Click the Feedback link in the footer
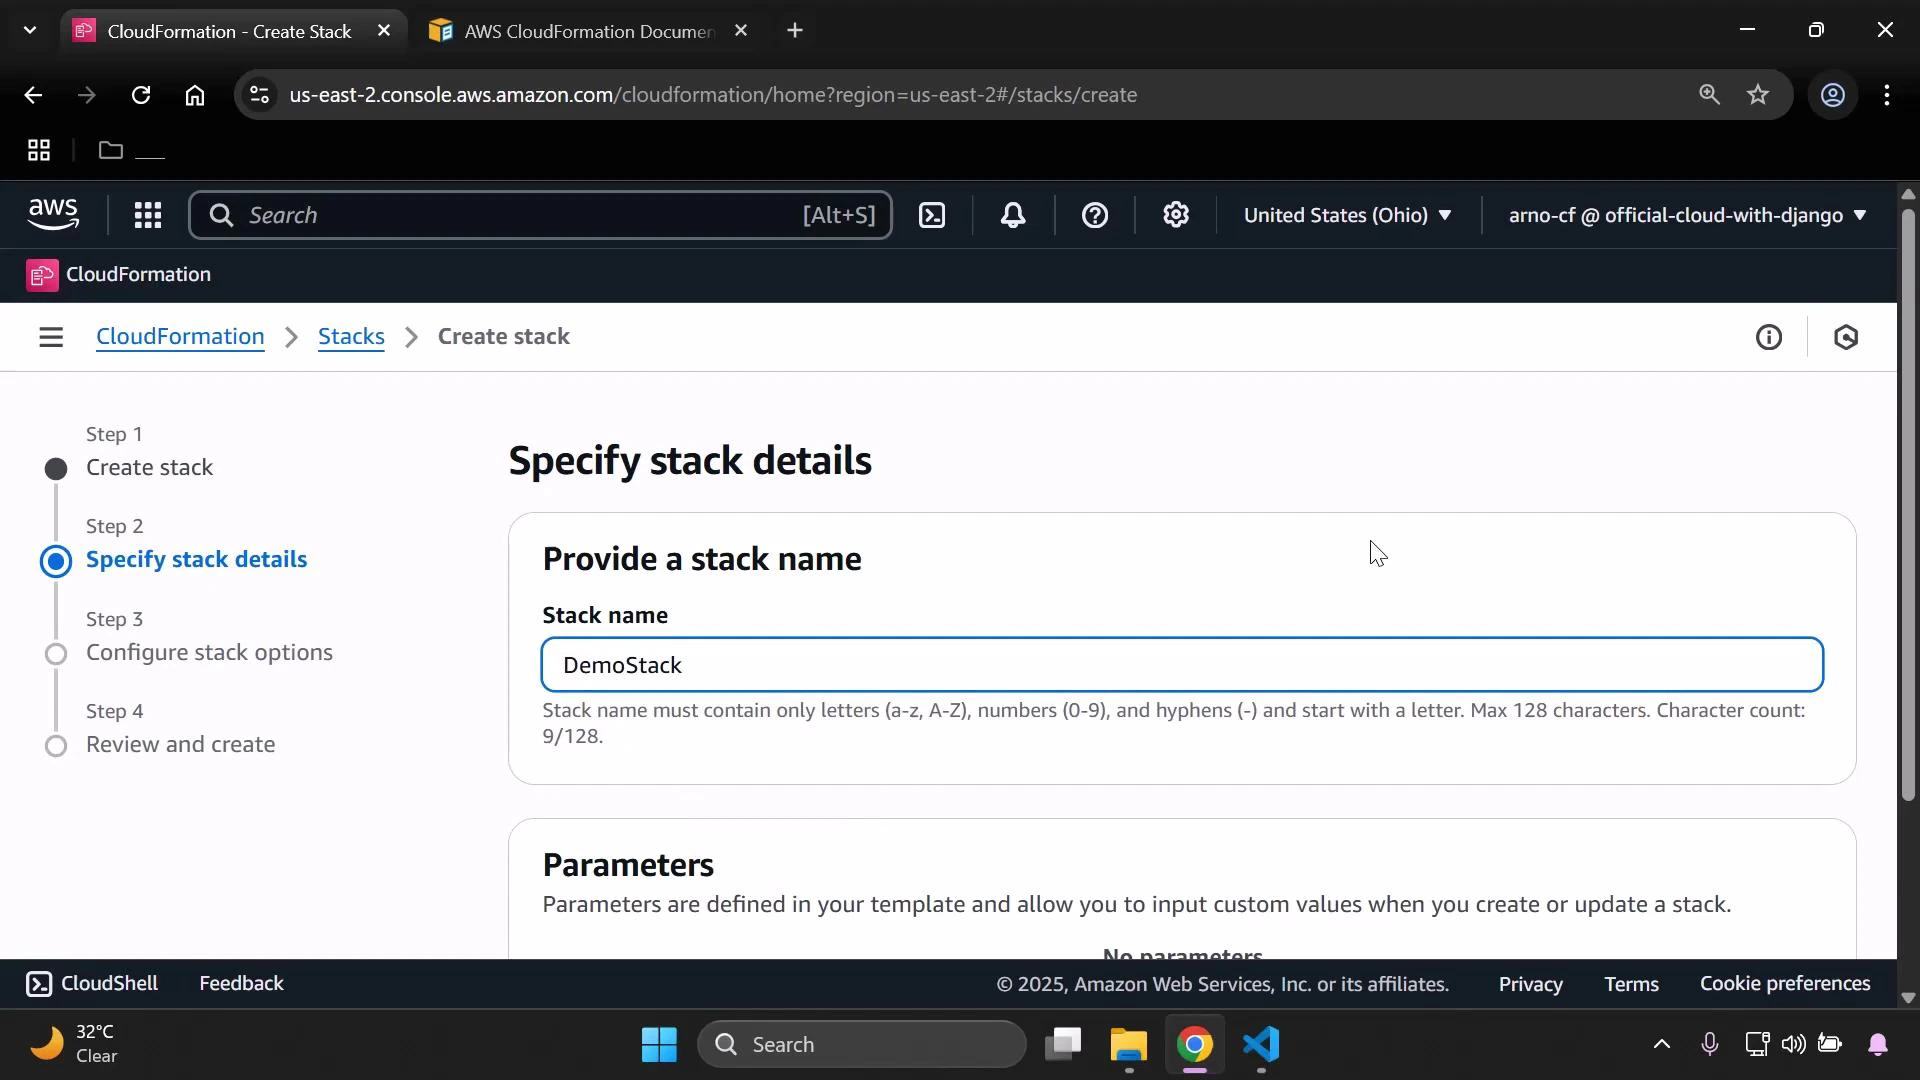This screenshot has height=1080, width=1920. 240,983
